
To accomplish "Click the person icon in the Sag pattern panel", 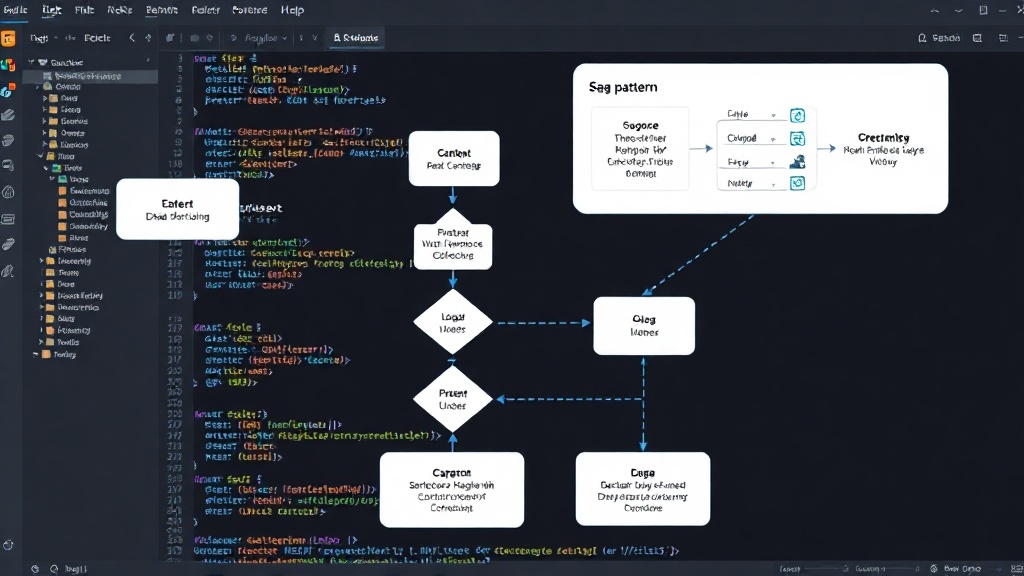I will [797, 162].
